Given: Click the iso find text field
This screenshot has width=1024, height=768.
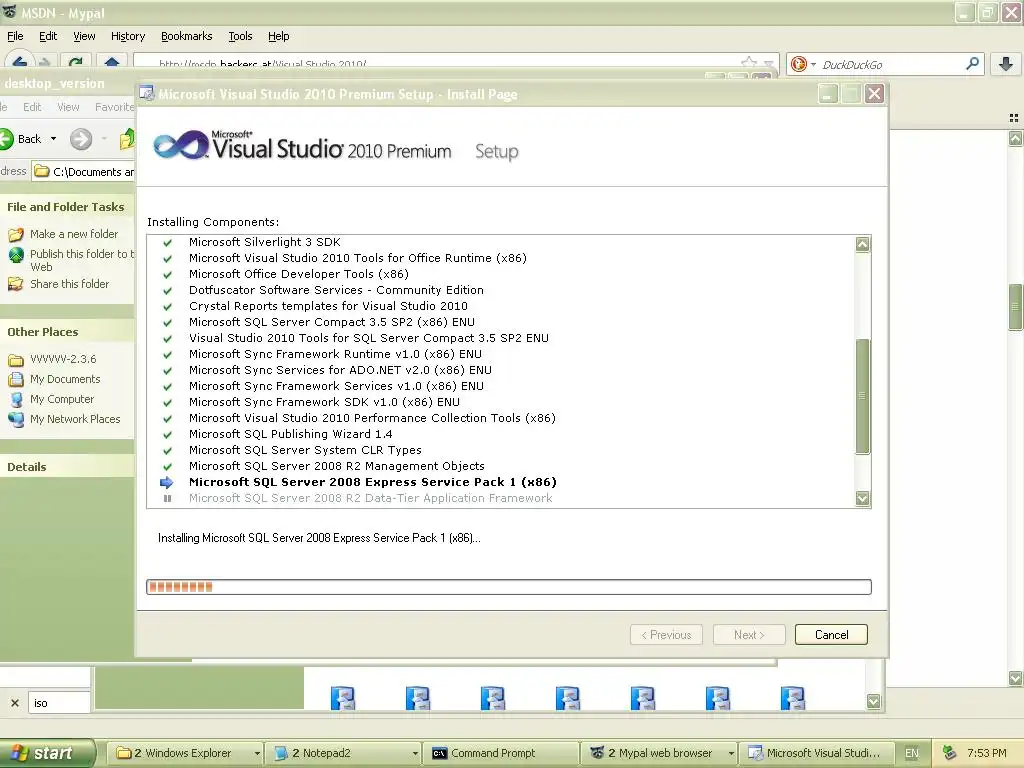Looking at the screenshot, I should pyautogui.click(x=59, y=703).
